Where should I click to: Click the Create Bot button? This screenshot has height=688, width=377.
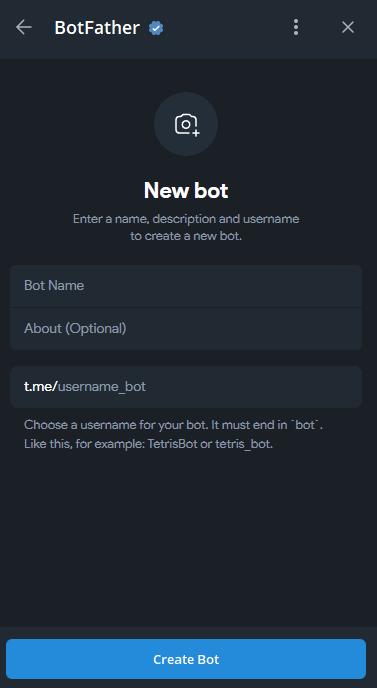coord(186,659)
